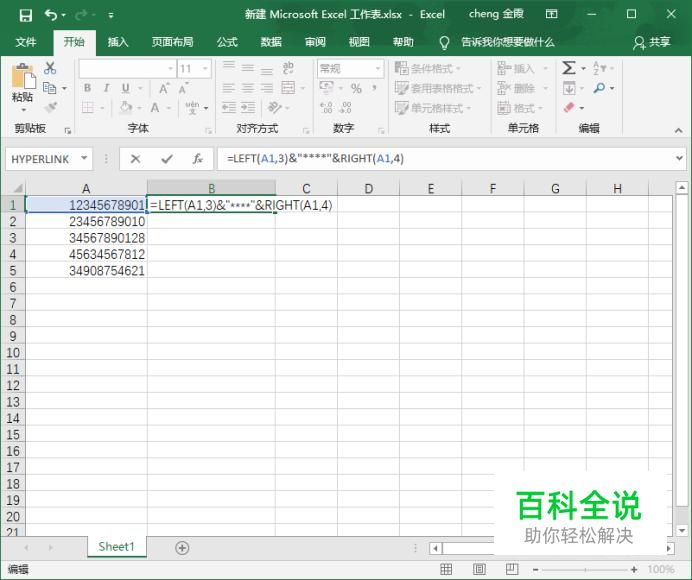The width and height of the screenshot is (692, 580).
Task: Click the Fill Color bucket icon
Action: click(126, 107)
